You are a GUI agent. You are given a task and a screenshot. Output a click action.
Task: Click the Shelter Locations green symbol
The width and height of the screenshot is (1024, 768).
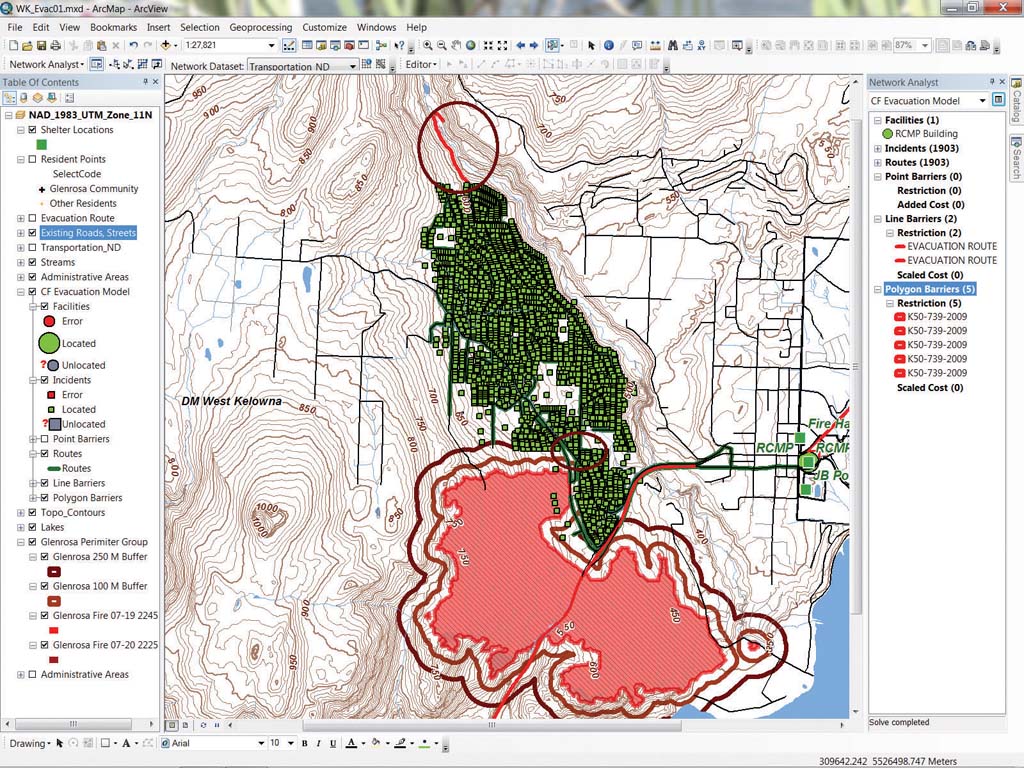[42, 145]
